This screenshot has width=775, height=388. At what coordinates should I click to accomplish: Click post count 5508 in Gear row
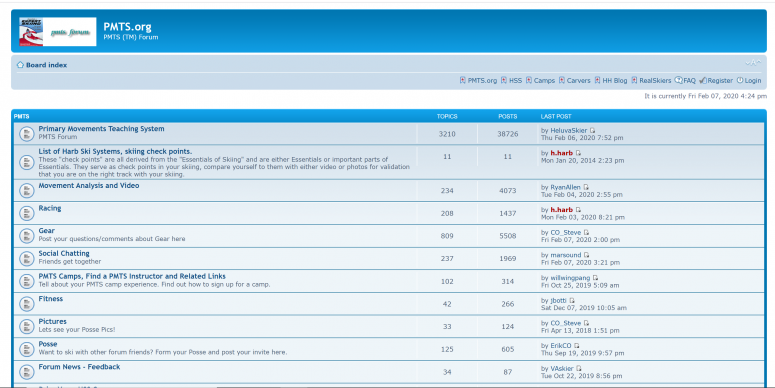tap(508, 236)
